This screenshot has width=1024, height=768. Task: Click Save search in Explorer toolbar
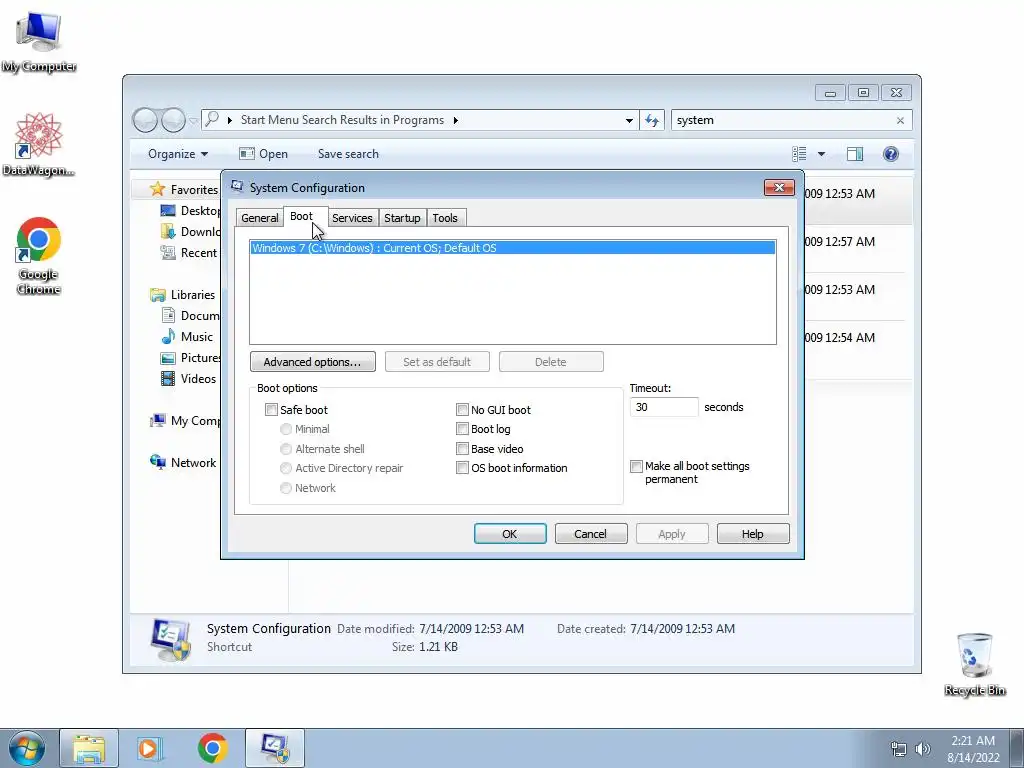click(348, 154)
